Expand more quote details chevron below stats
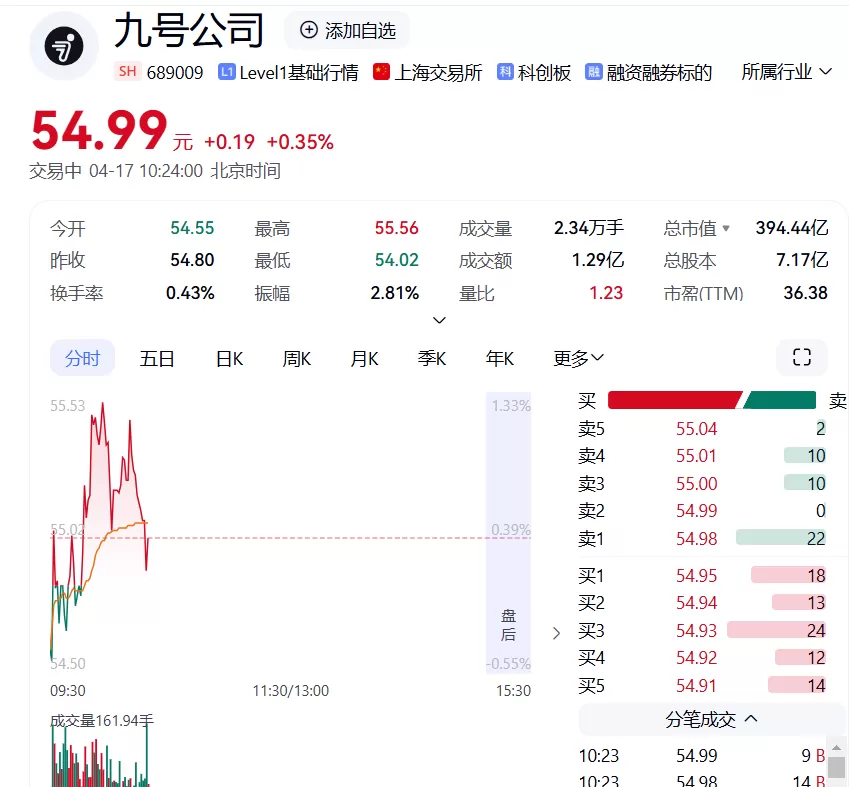Viewport: 849px width, 787px height. click(439, 320)
